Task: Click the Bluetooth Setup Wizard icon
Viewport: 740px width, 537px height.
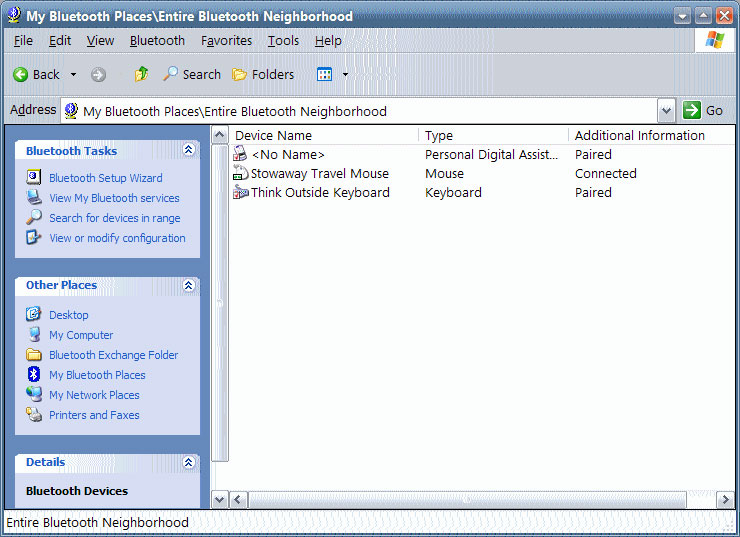Action: click(x=34, y=177)
